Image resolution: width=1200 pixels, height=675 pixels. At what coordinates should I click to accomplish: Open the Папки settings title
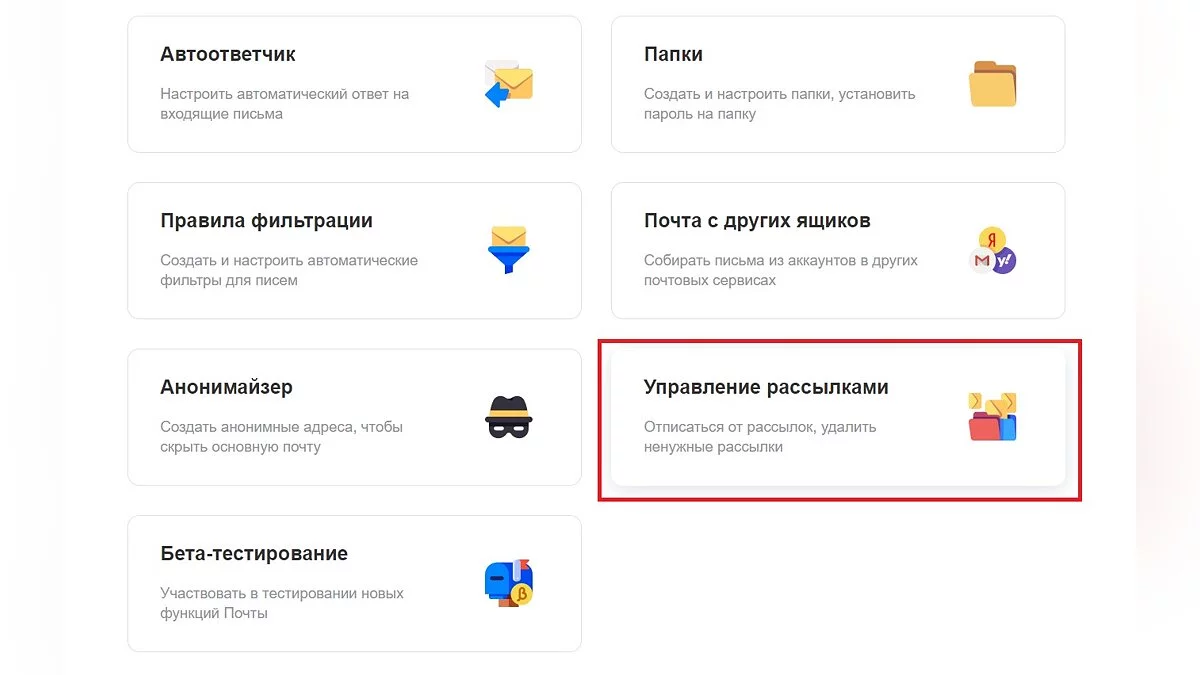673,54
